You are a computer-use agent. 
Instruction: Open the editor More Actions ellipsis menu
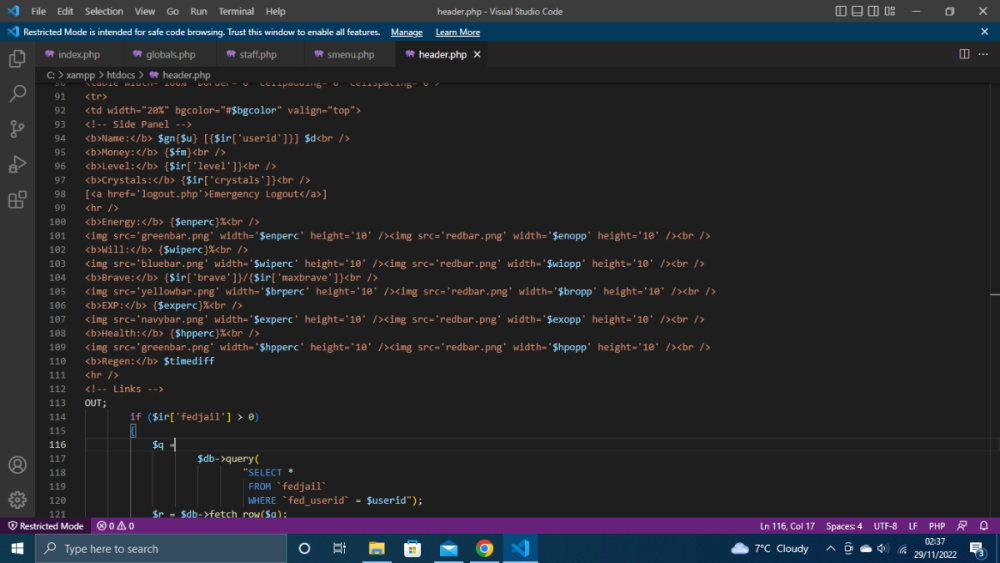point(984,54)
